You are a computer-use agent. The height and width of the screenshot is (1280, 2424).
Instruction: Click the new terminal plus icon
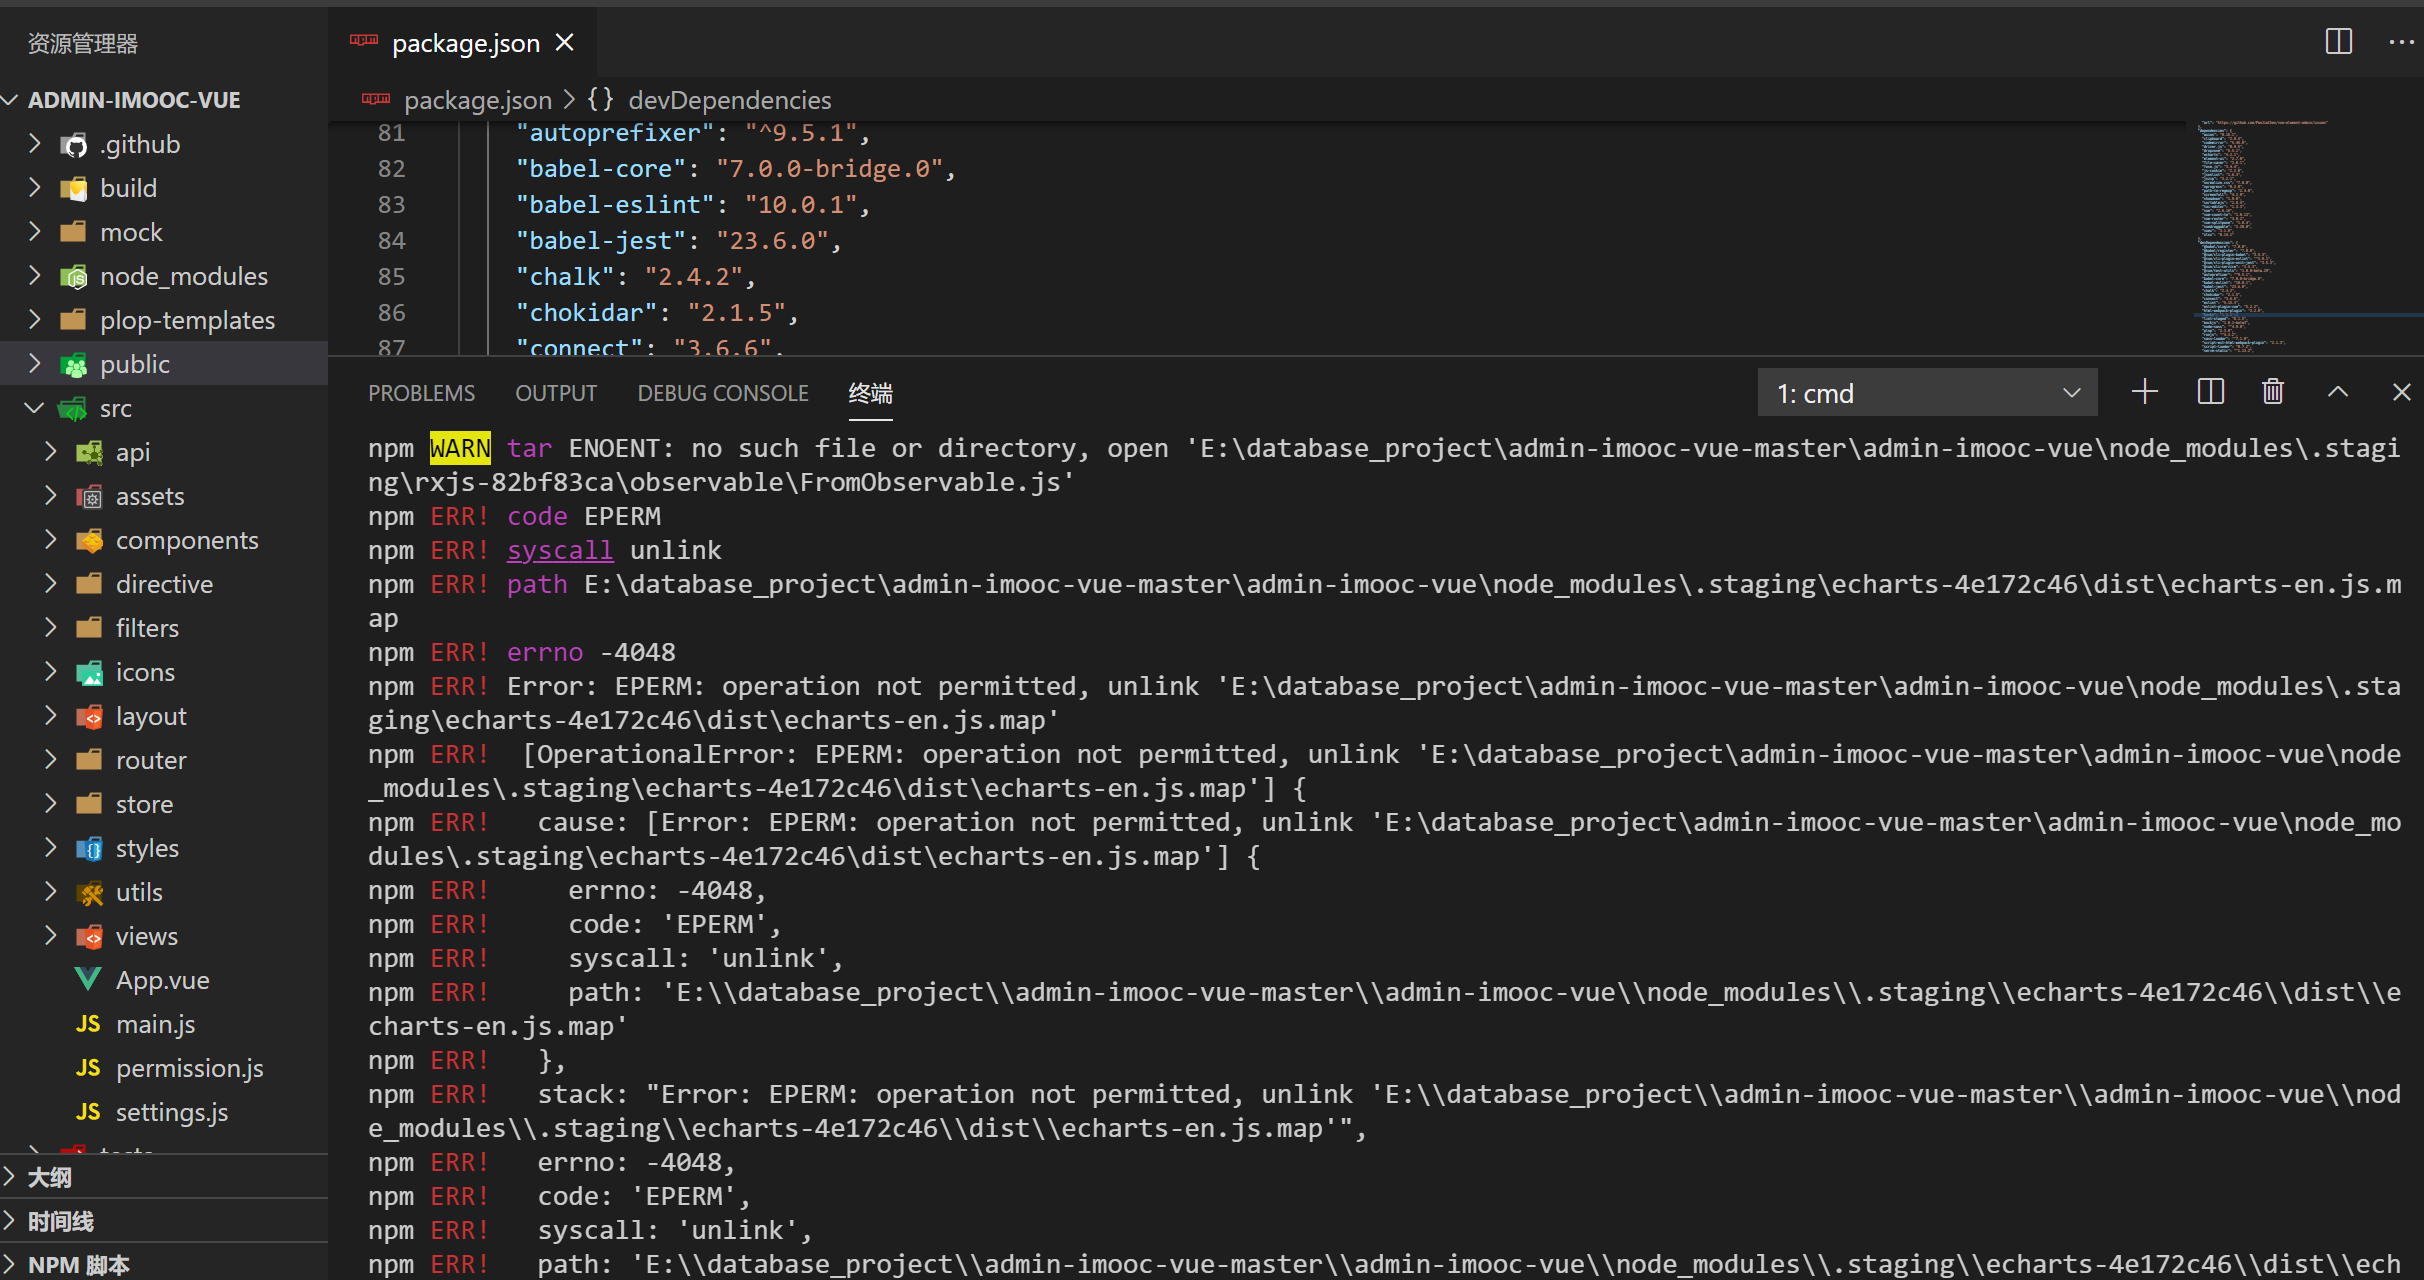(2144, 392)
